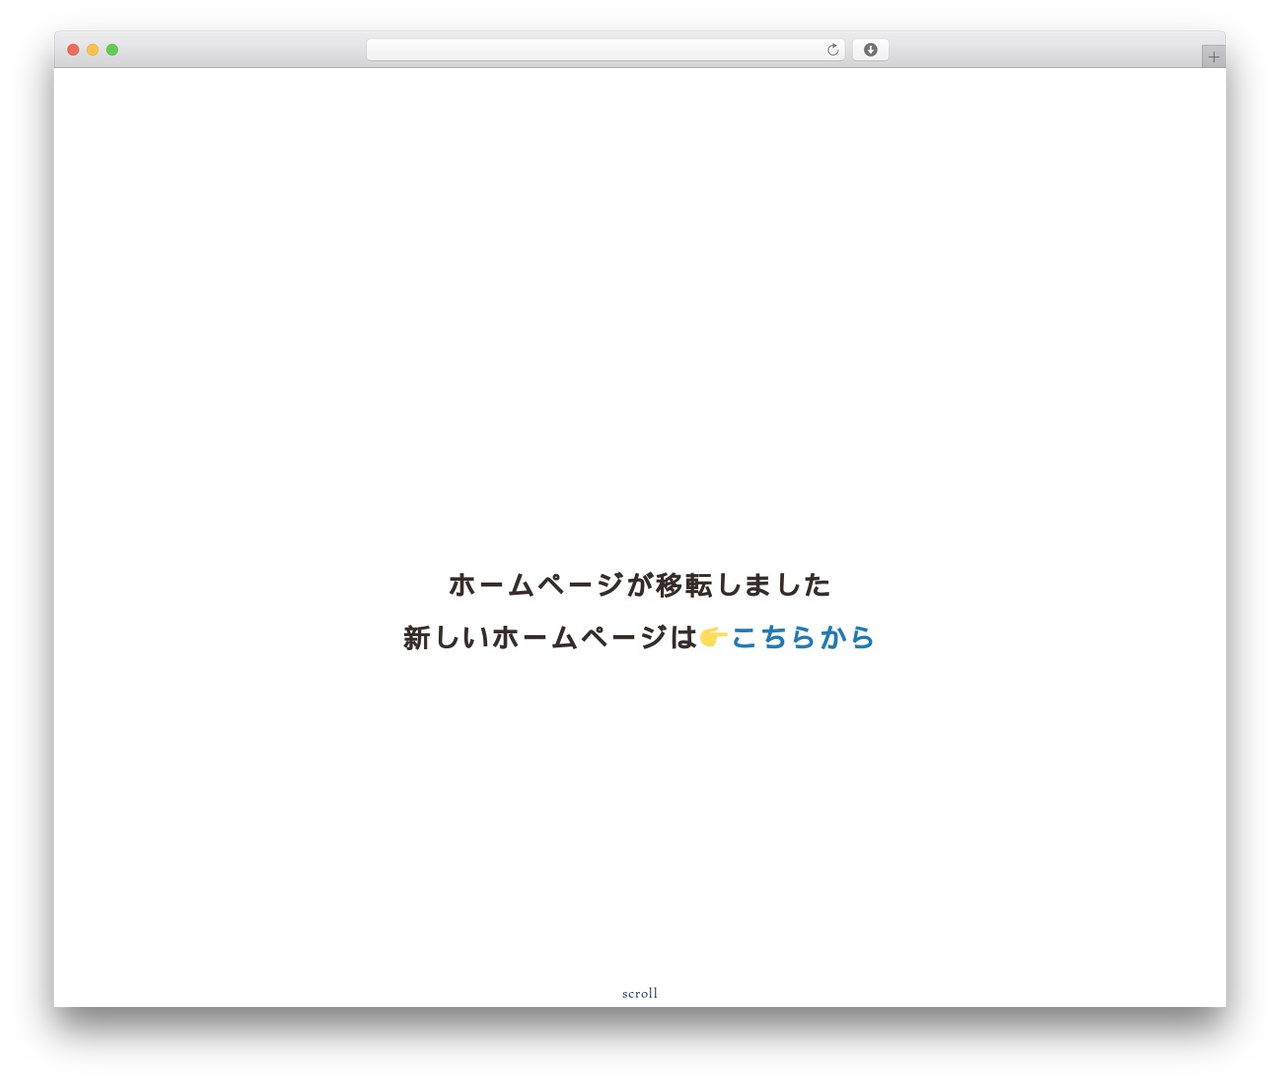
Task: Click the text 新しいホームページは
Action: click(550, 637)
